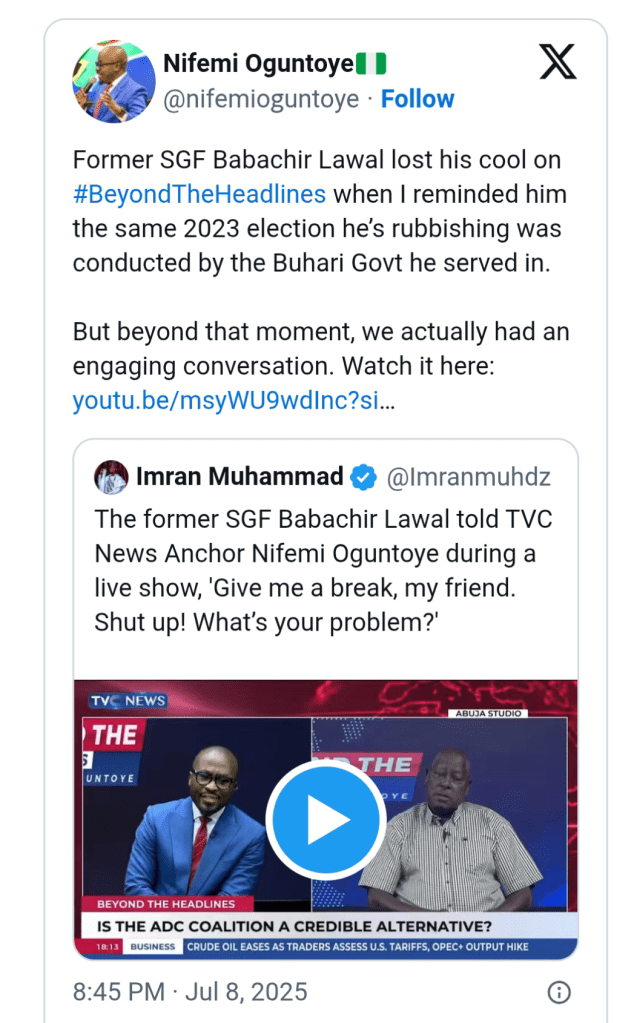
Task: Click the Nigerian flag emoji beside name
Action: coord(372,64)
